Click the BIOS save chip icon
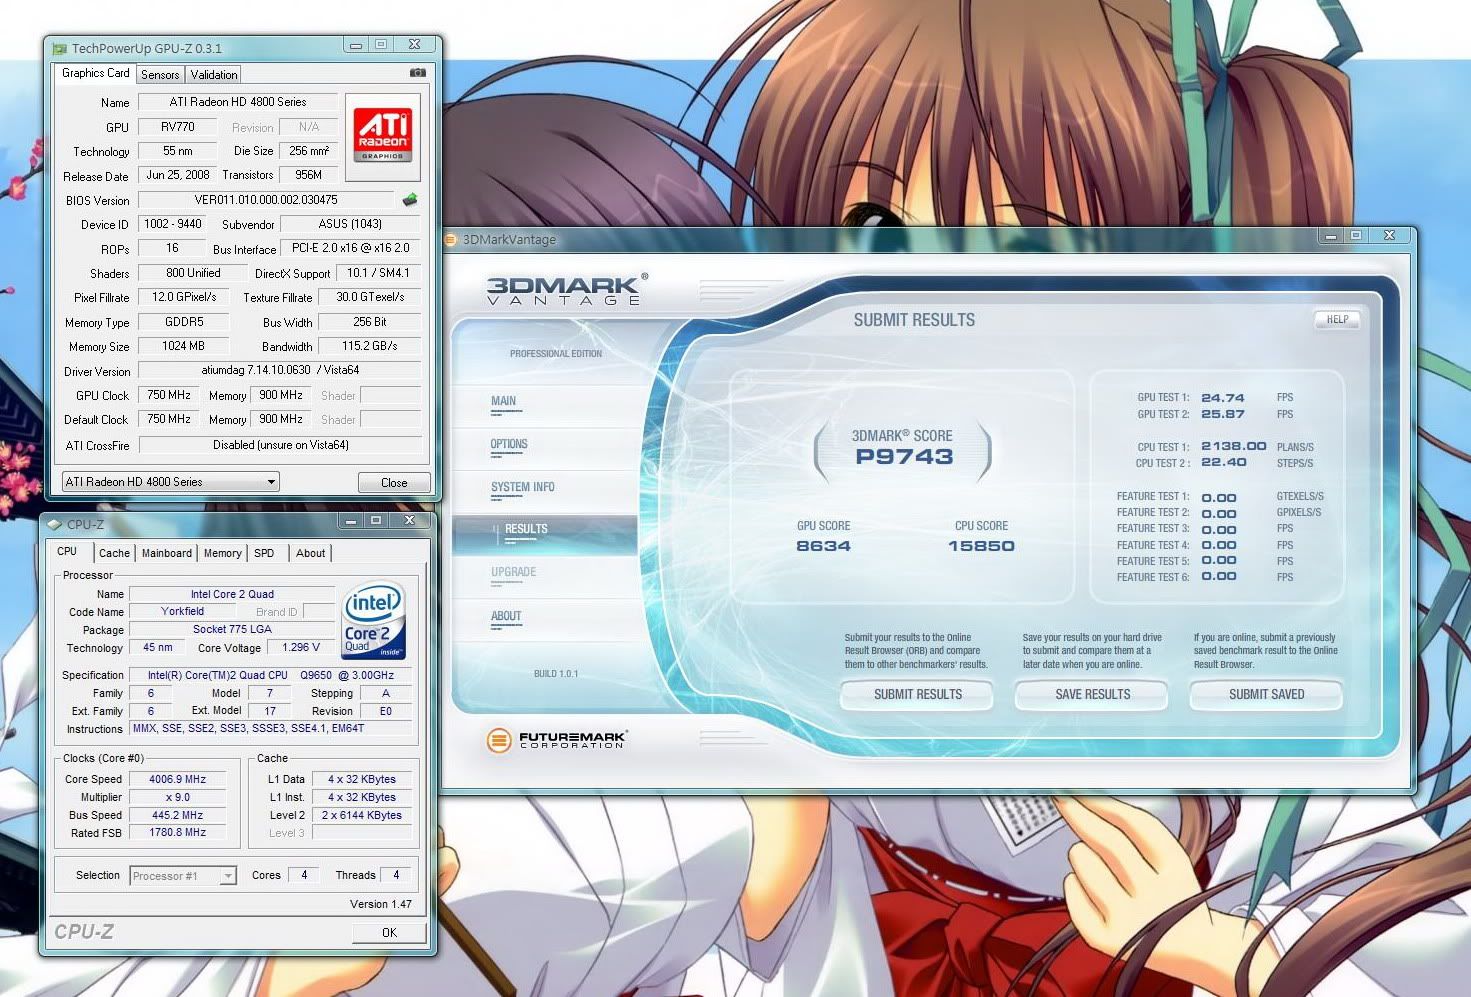The image size is (1471, 997). coord(409,200)
